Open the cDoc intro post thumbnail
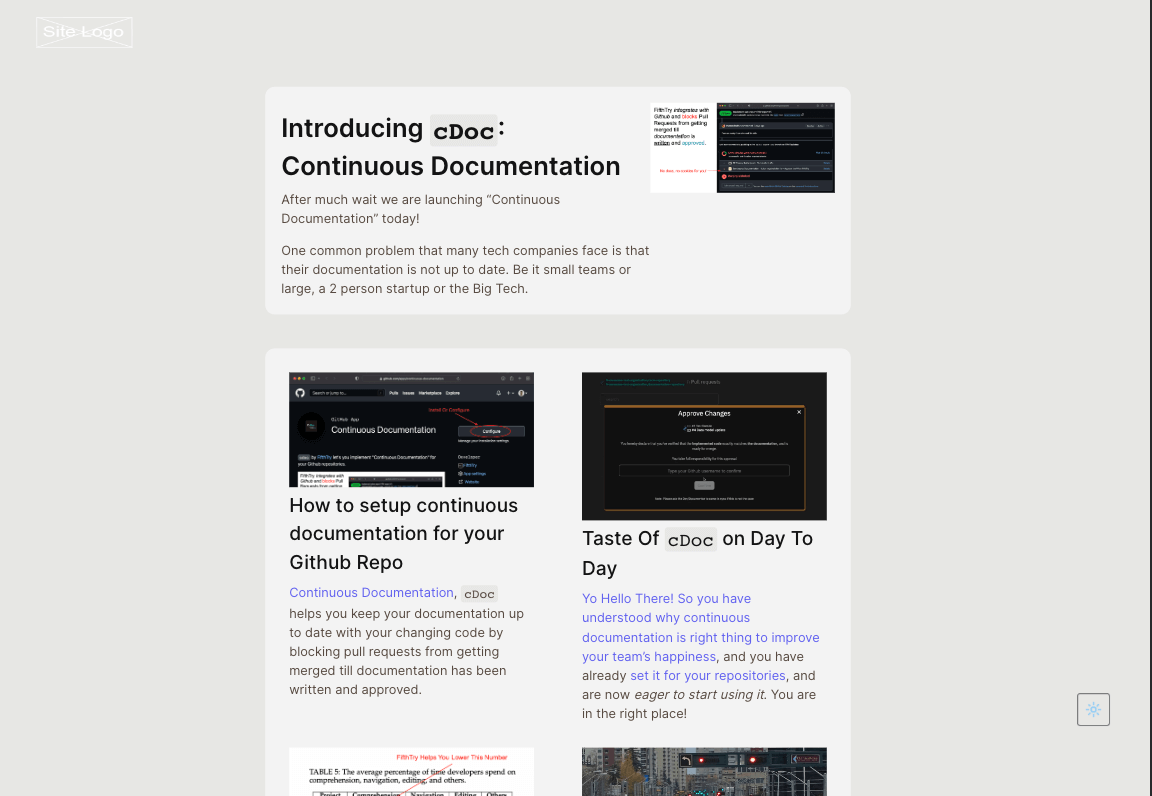Image resolution: width=1152 pixels, height=796 pixels. click(742, 148)
